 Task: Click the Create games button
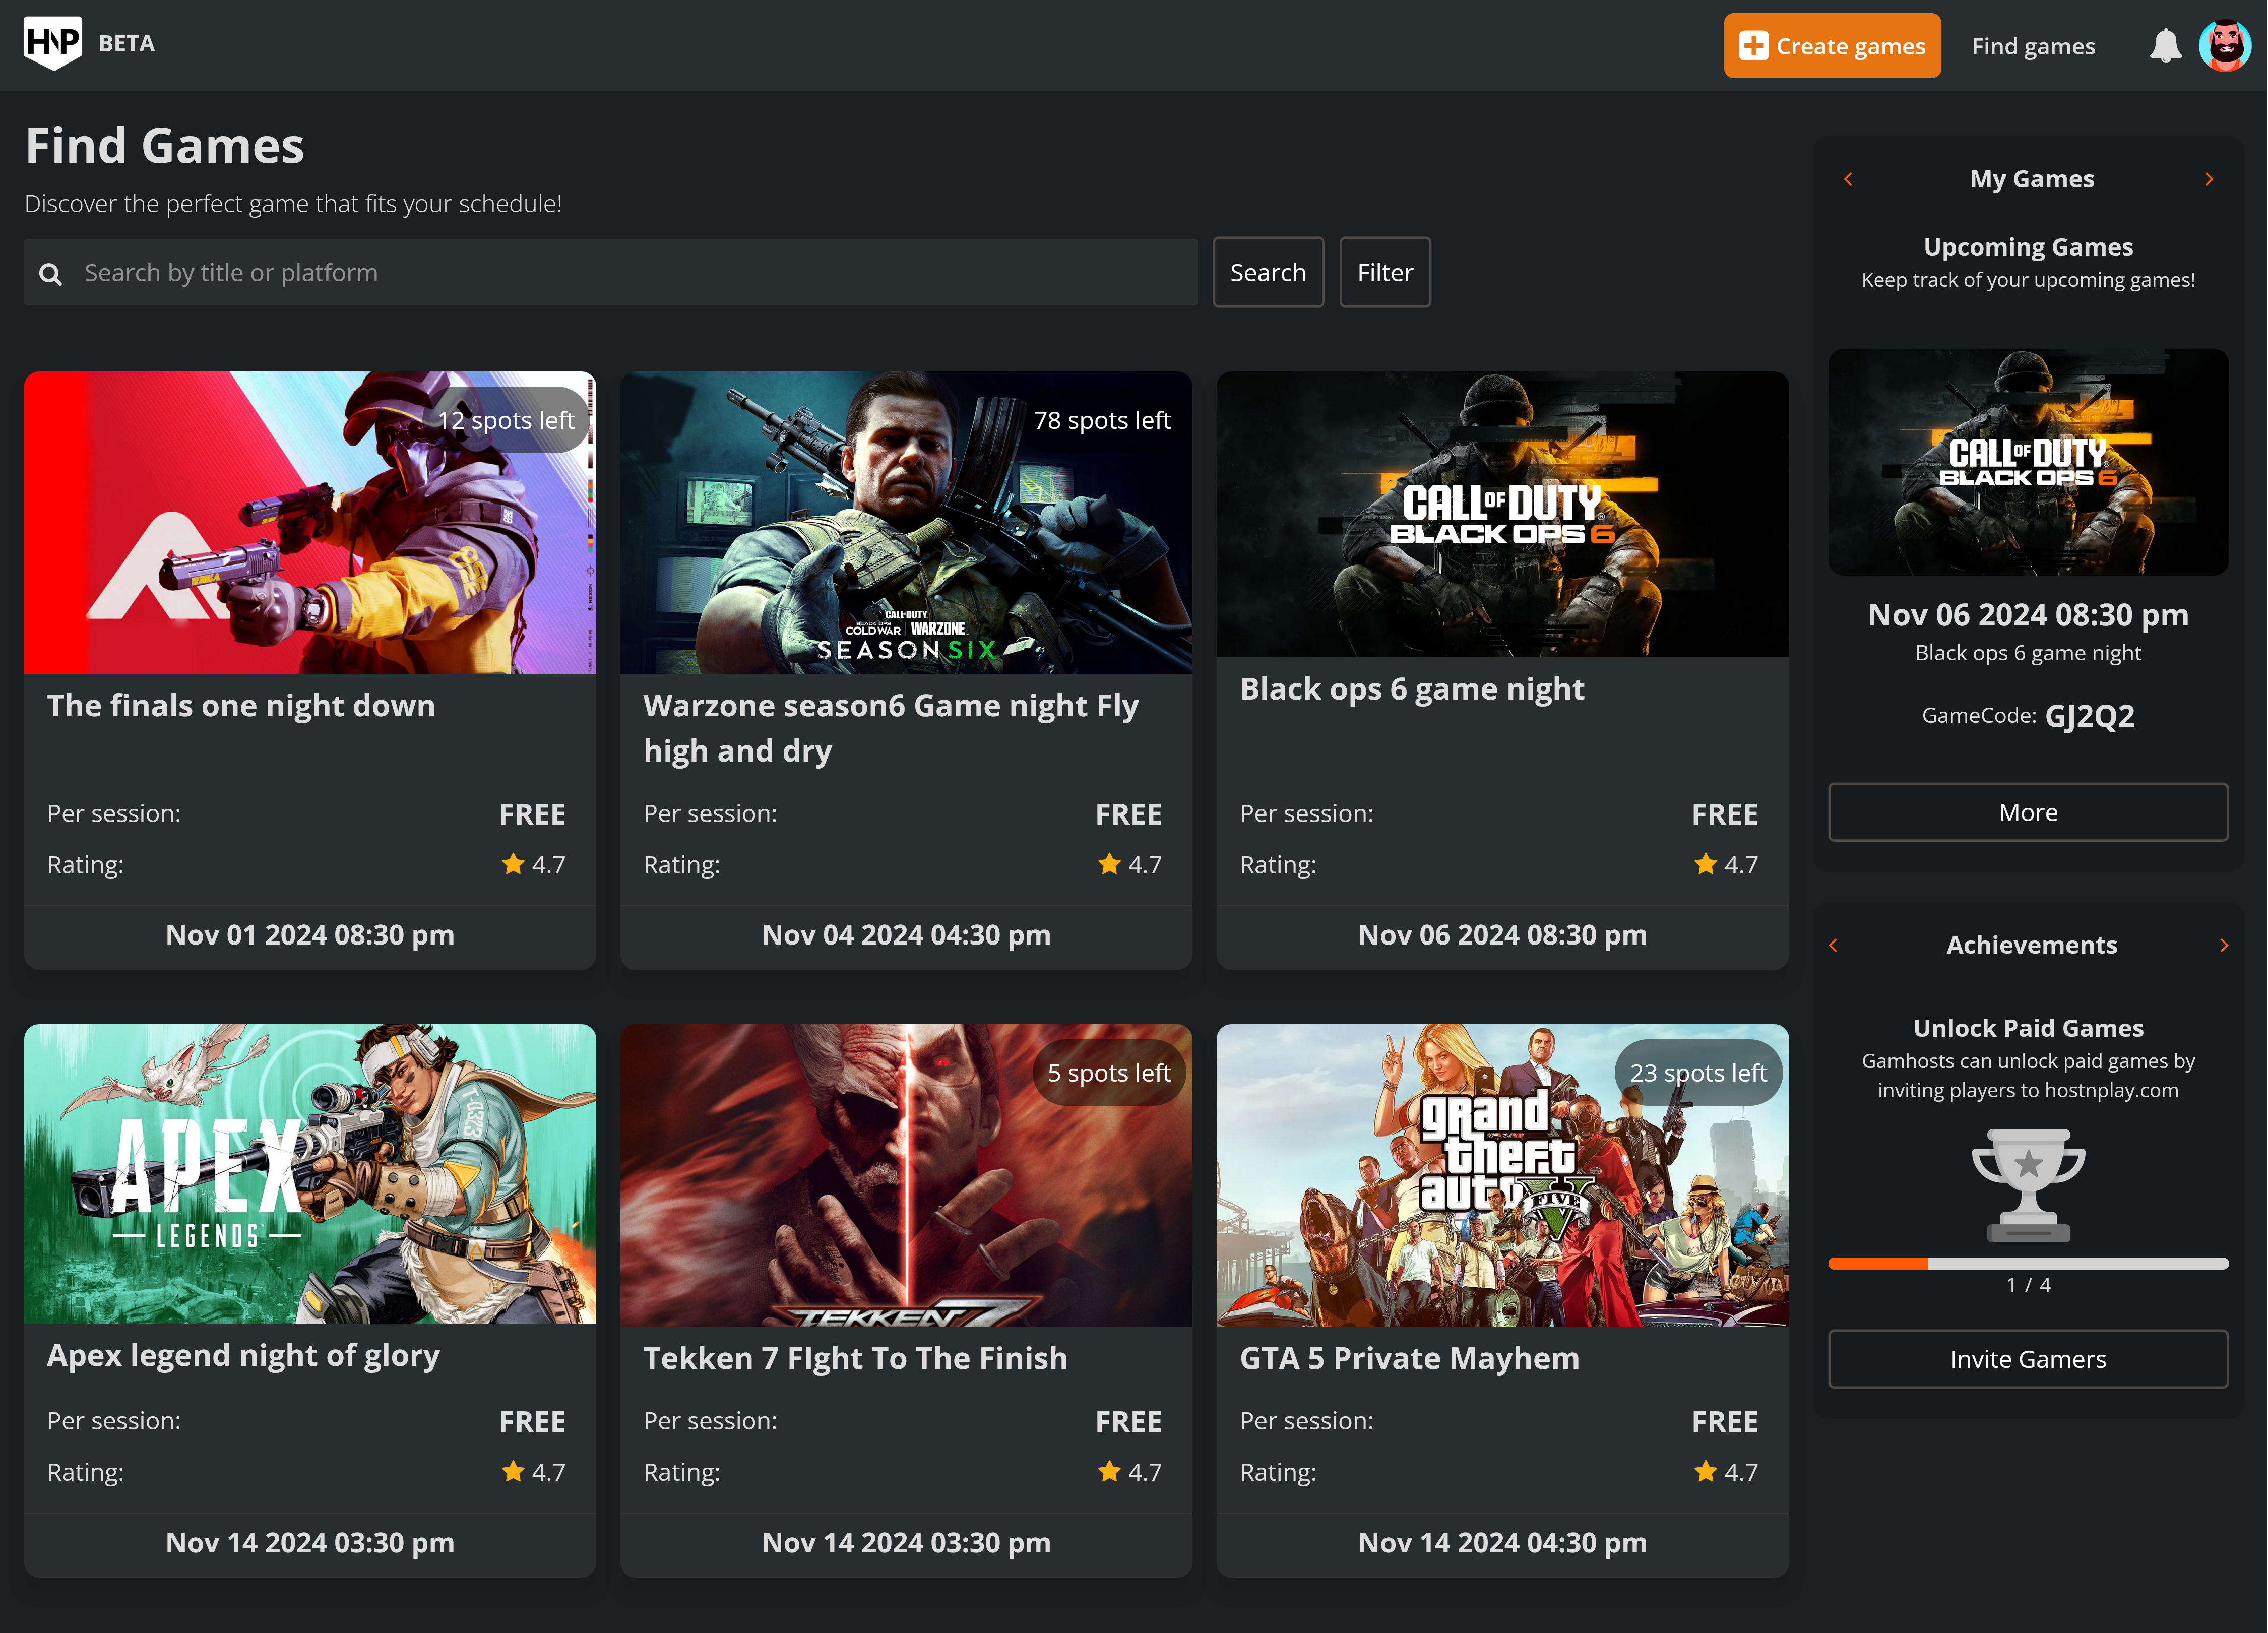point(1831,46)
